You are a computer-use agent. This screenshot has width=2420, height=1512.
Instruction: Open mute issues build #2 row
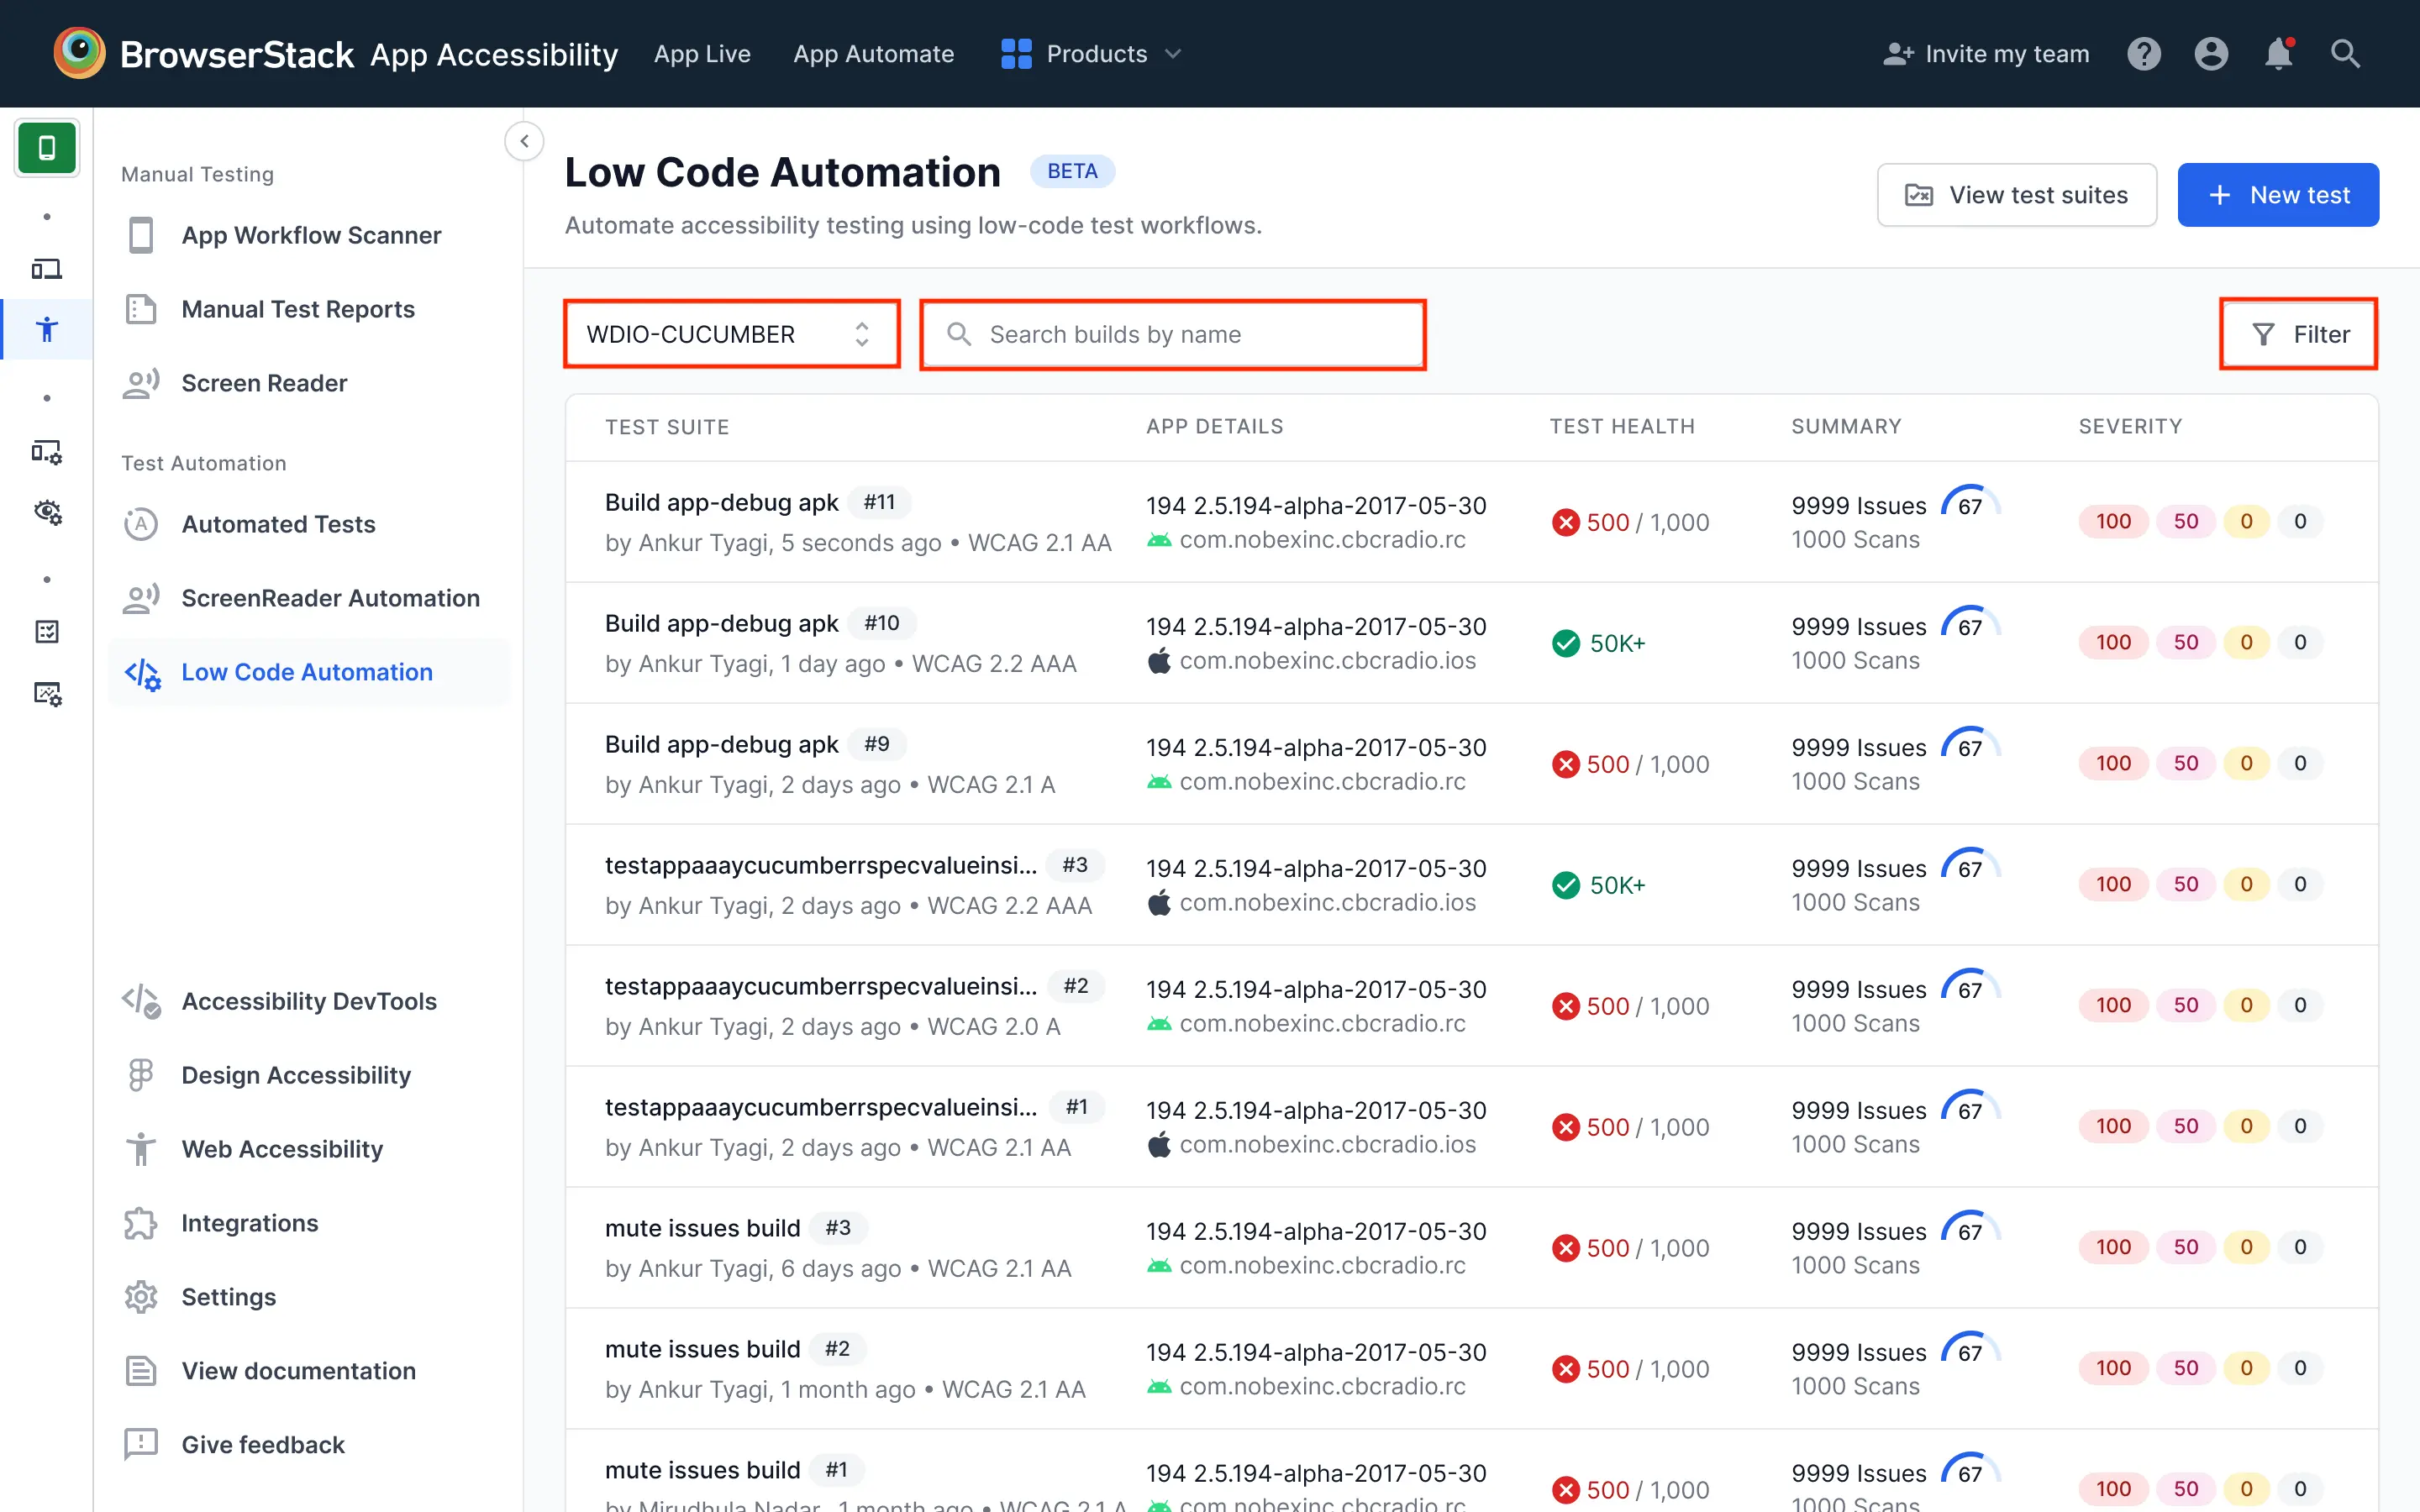[x=1471, y=1369]
